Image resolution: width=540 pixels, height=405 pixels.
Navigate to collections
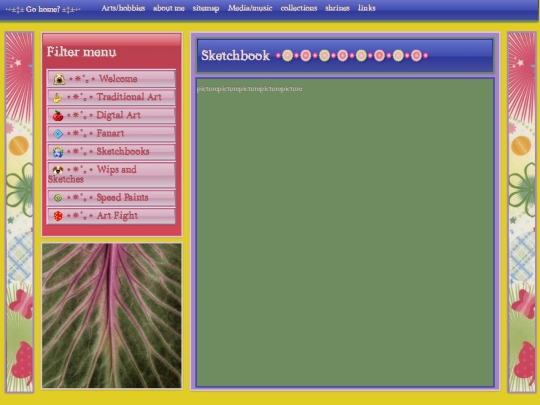click(299, 8)
